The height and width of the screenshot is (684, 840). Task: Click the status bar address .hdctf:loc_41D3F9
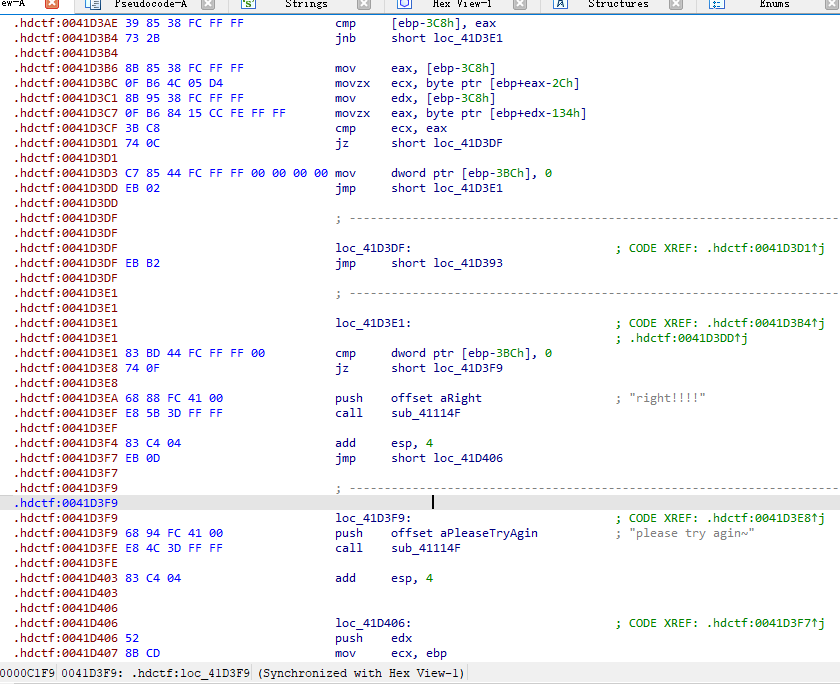click(x=189, y=673)
